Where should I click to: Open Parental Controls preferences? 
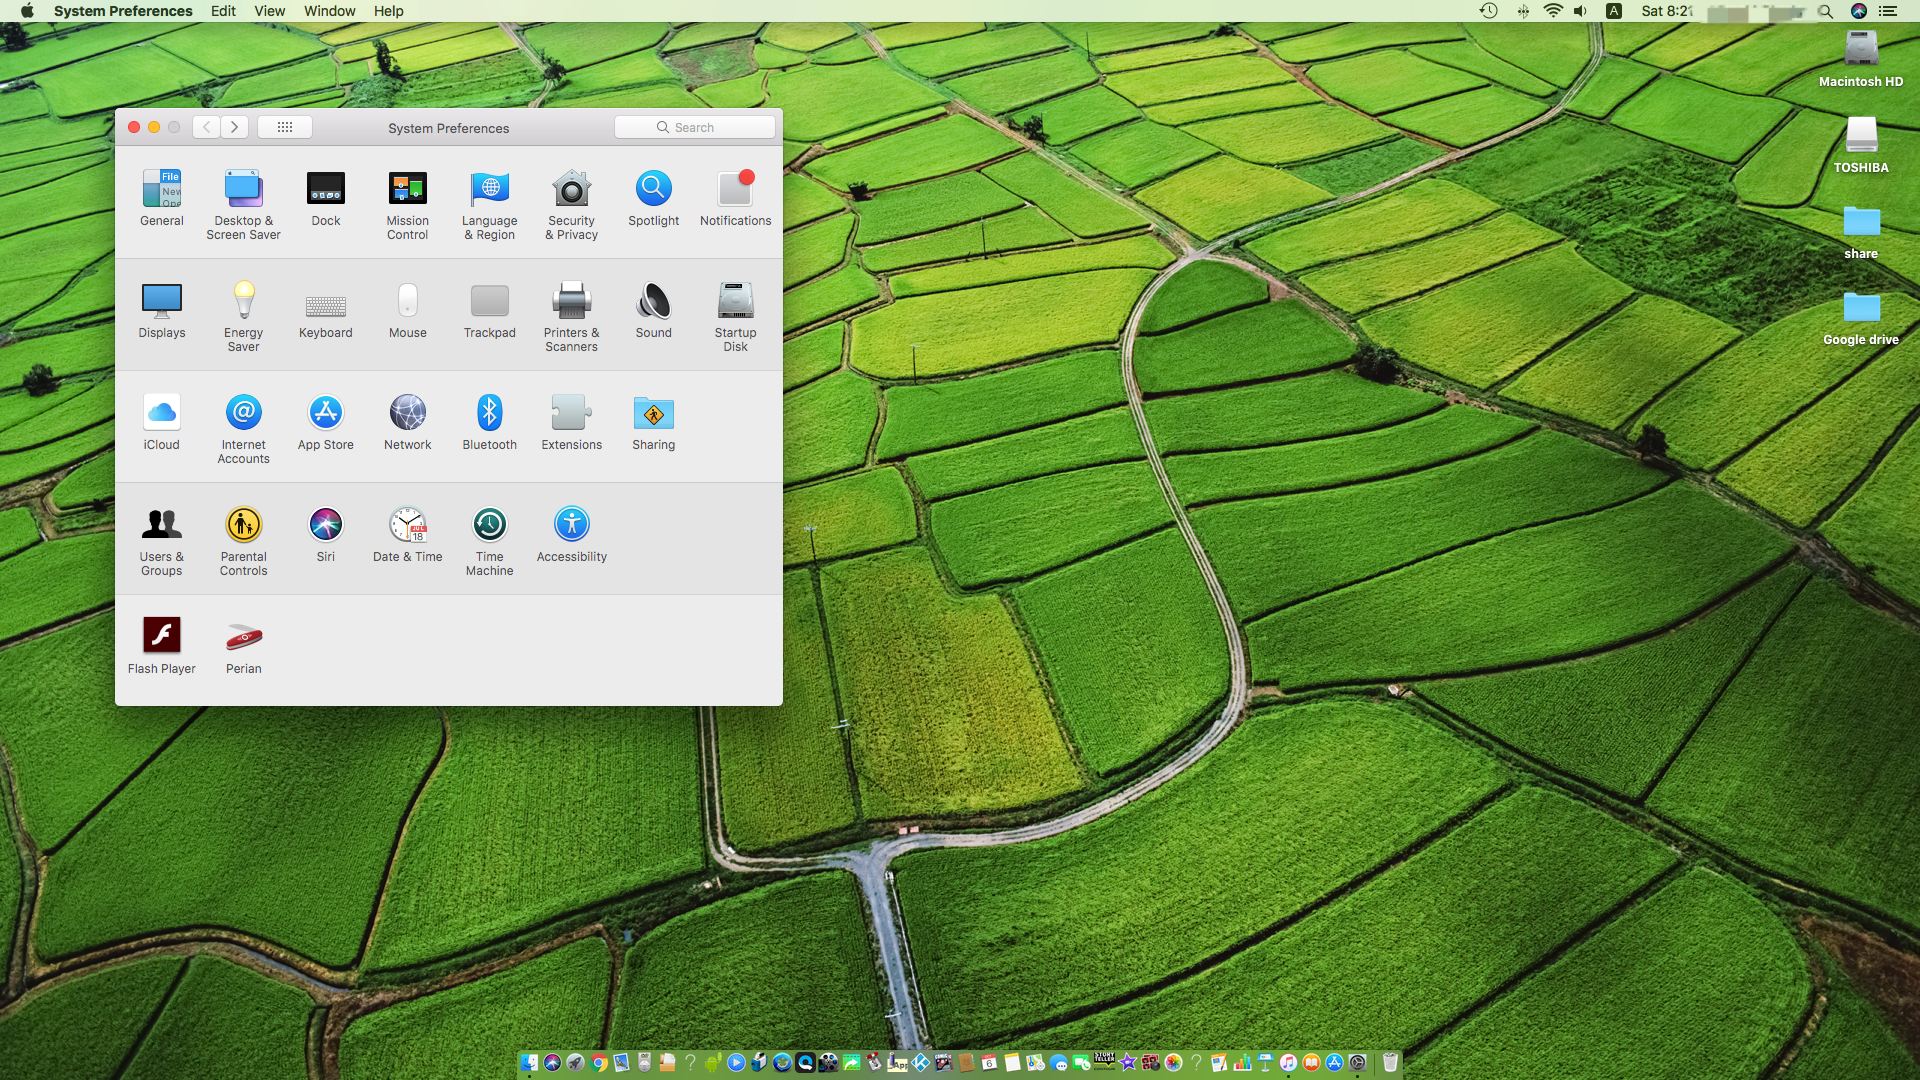click(243, 525)
